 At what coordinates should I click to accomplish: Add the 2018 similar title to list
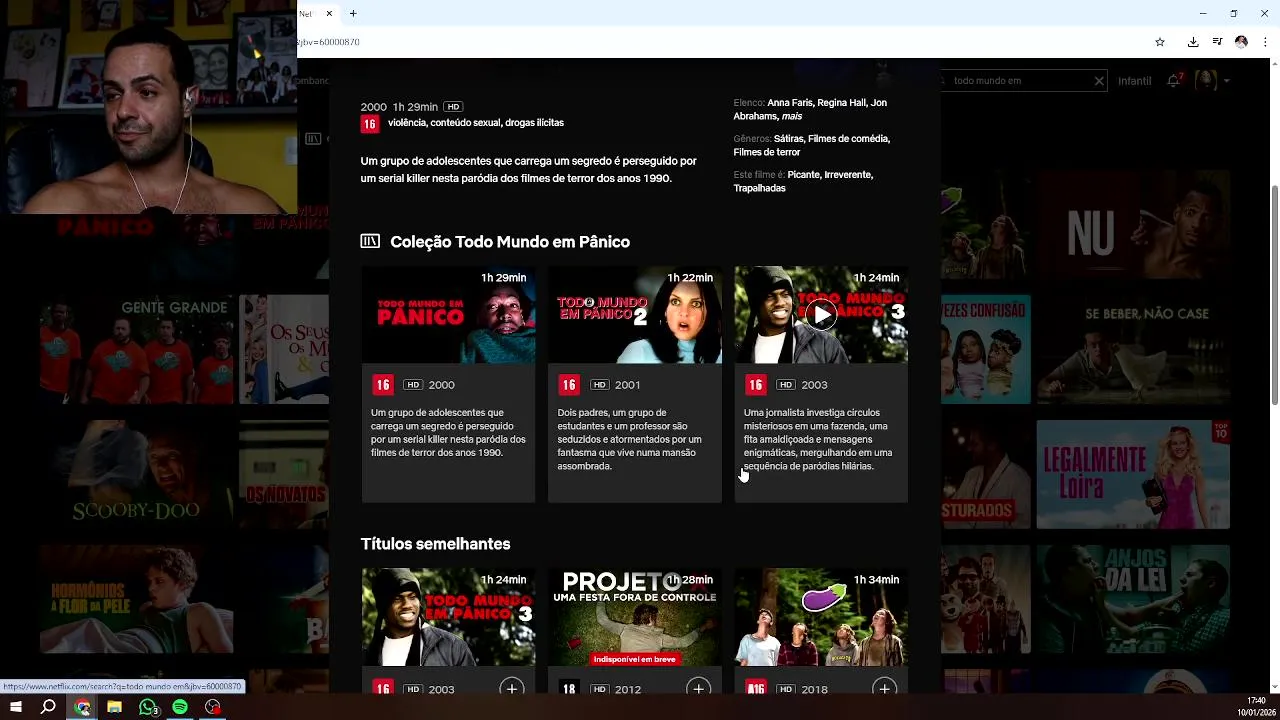pyautogui.click(x=884, y=688)
